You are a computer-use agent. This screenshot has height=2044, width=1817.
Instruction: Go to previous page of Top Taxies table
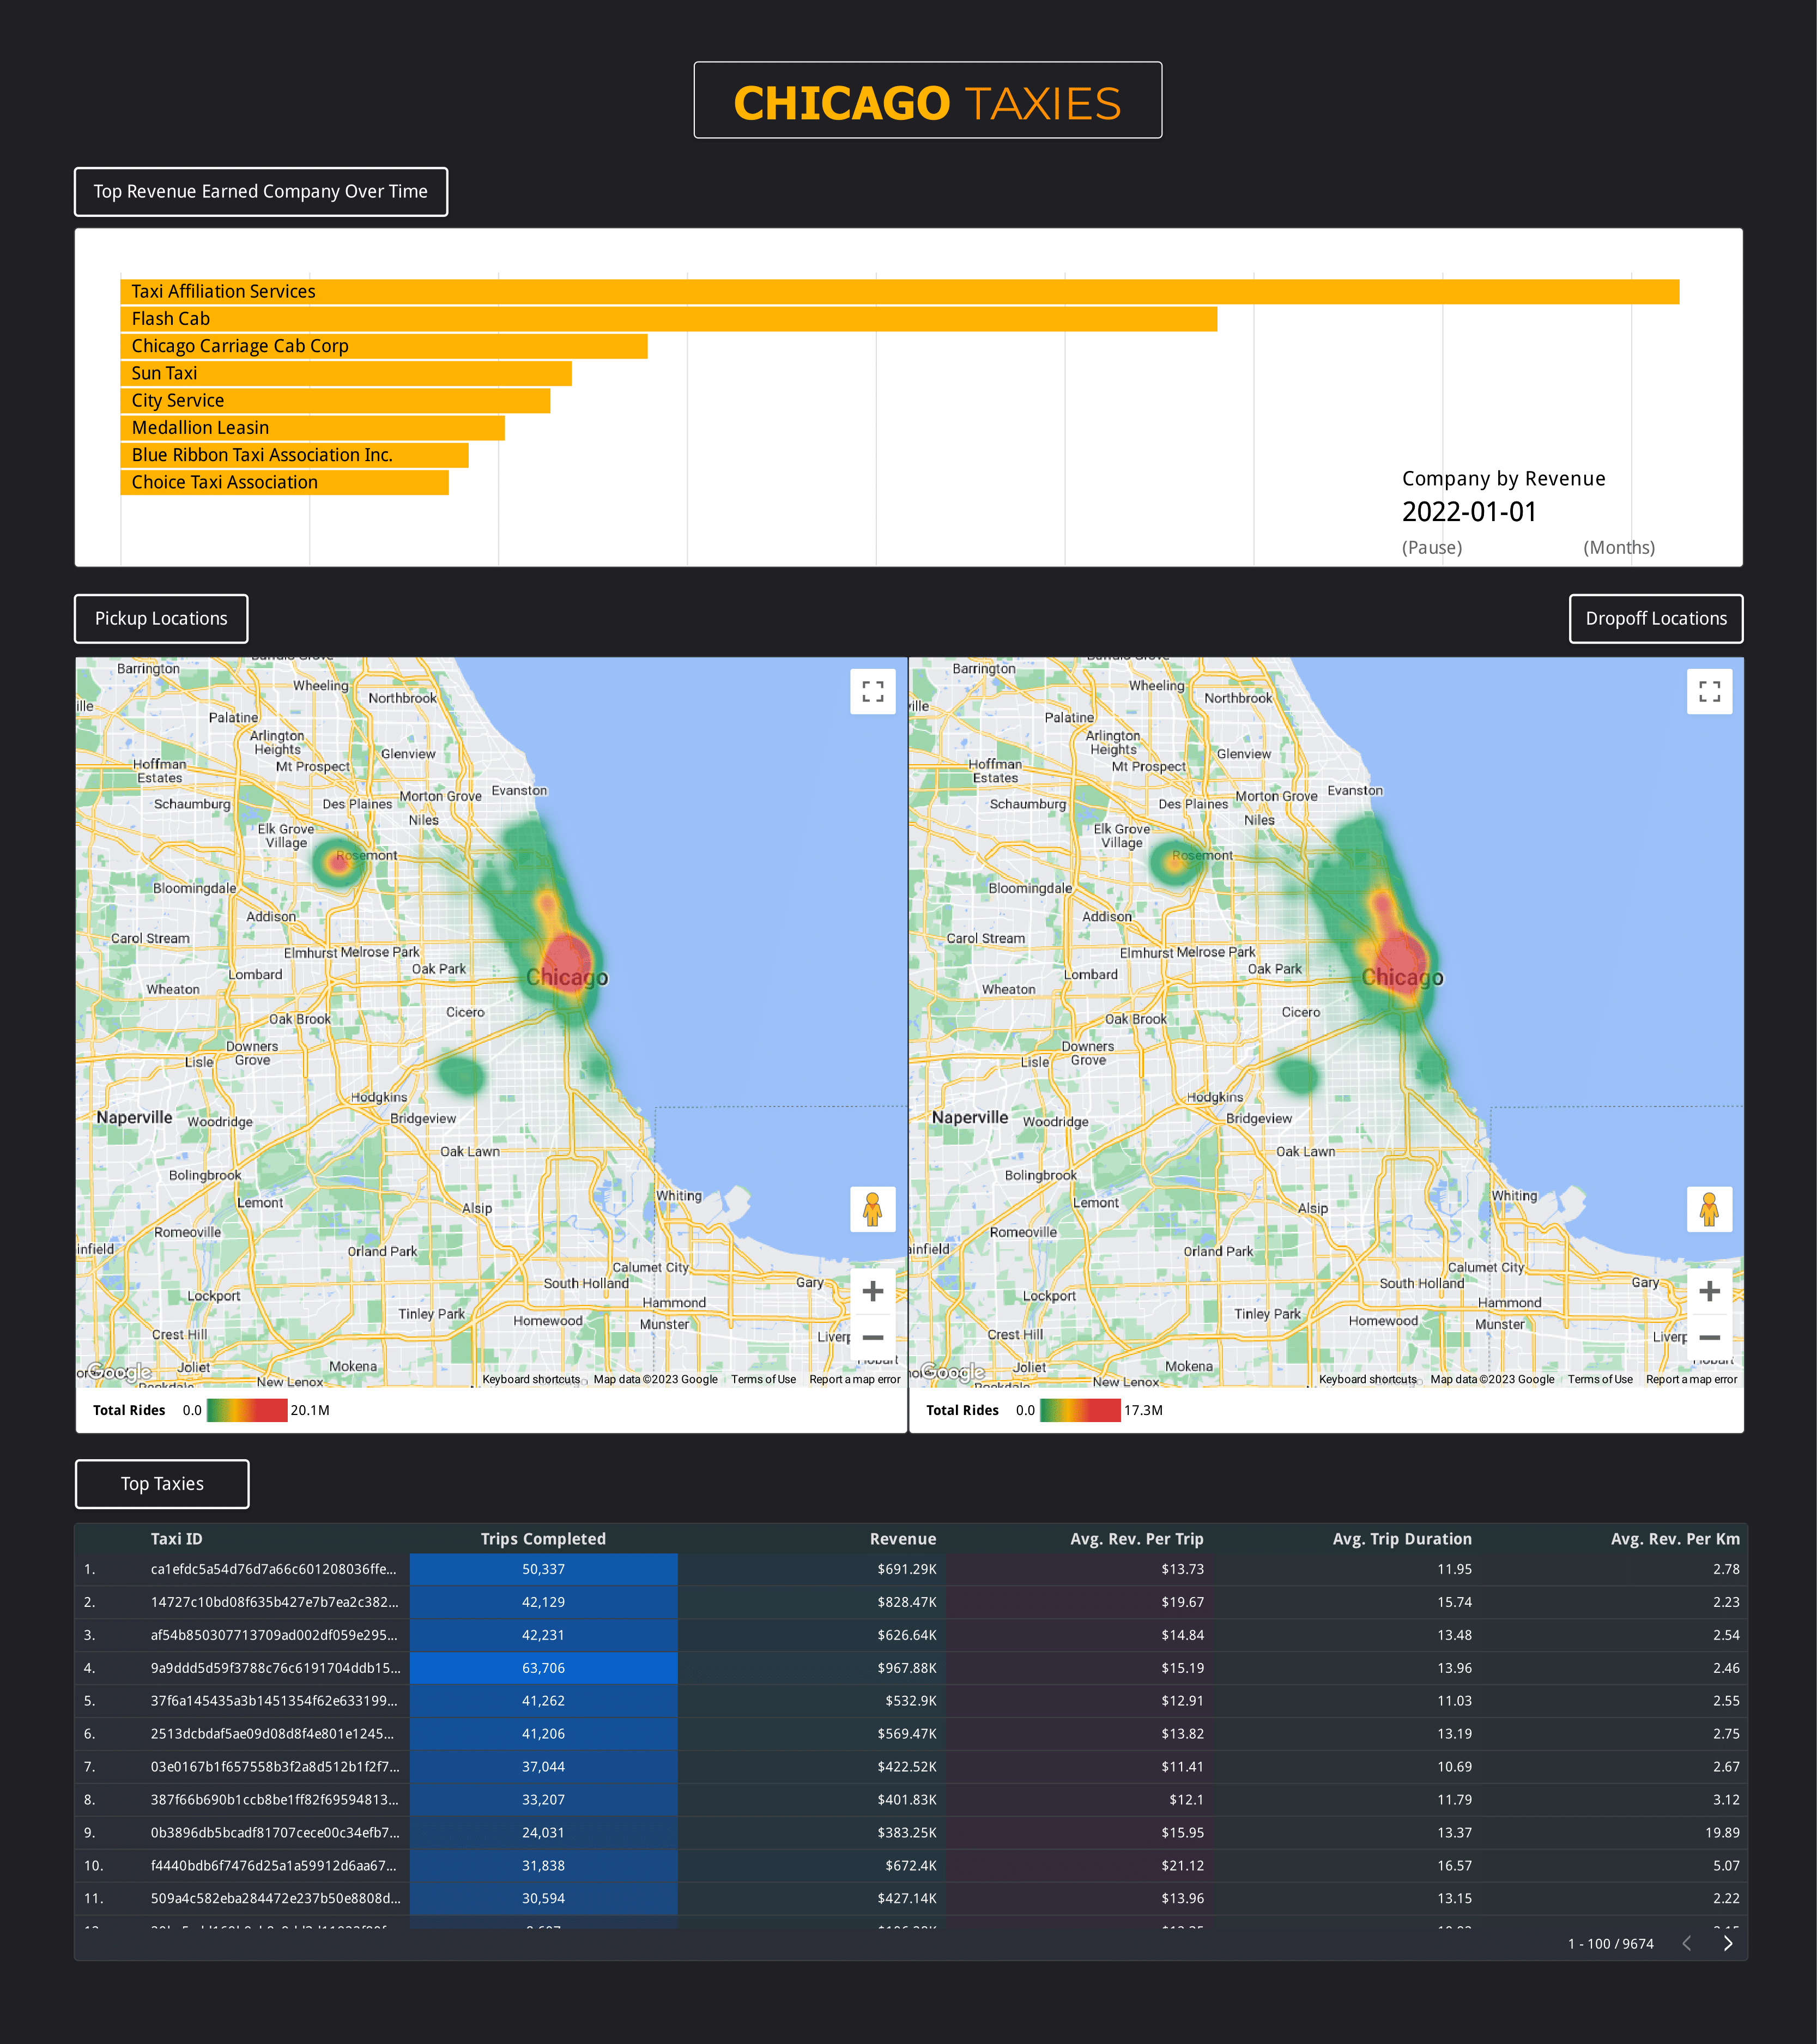pos(1687,1943)
